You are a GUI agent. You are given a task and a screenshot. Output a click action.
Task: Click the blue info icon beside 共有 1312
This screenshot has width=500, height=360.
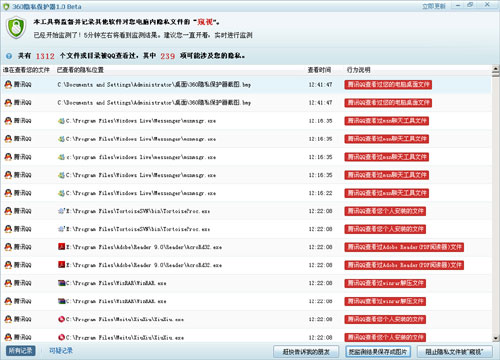click(x=9, y=56)
